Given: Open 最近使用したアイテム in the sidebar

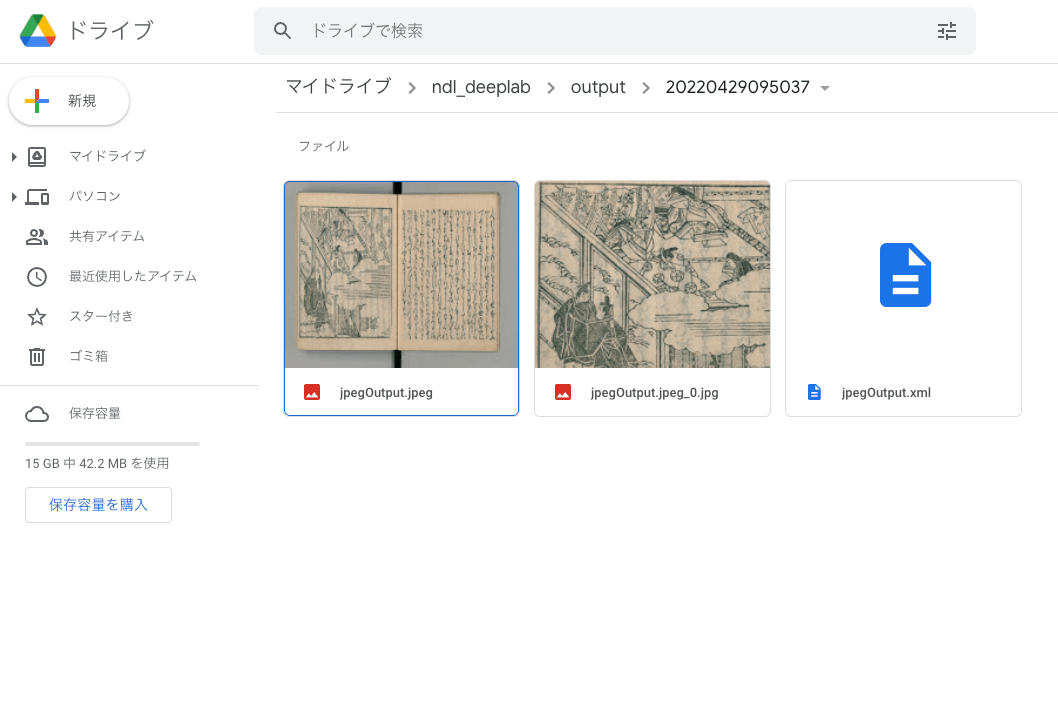Looking at the screenshot, I should pyautogui.click(x=133, y=276).
